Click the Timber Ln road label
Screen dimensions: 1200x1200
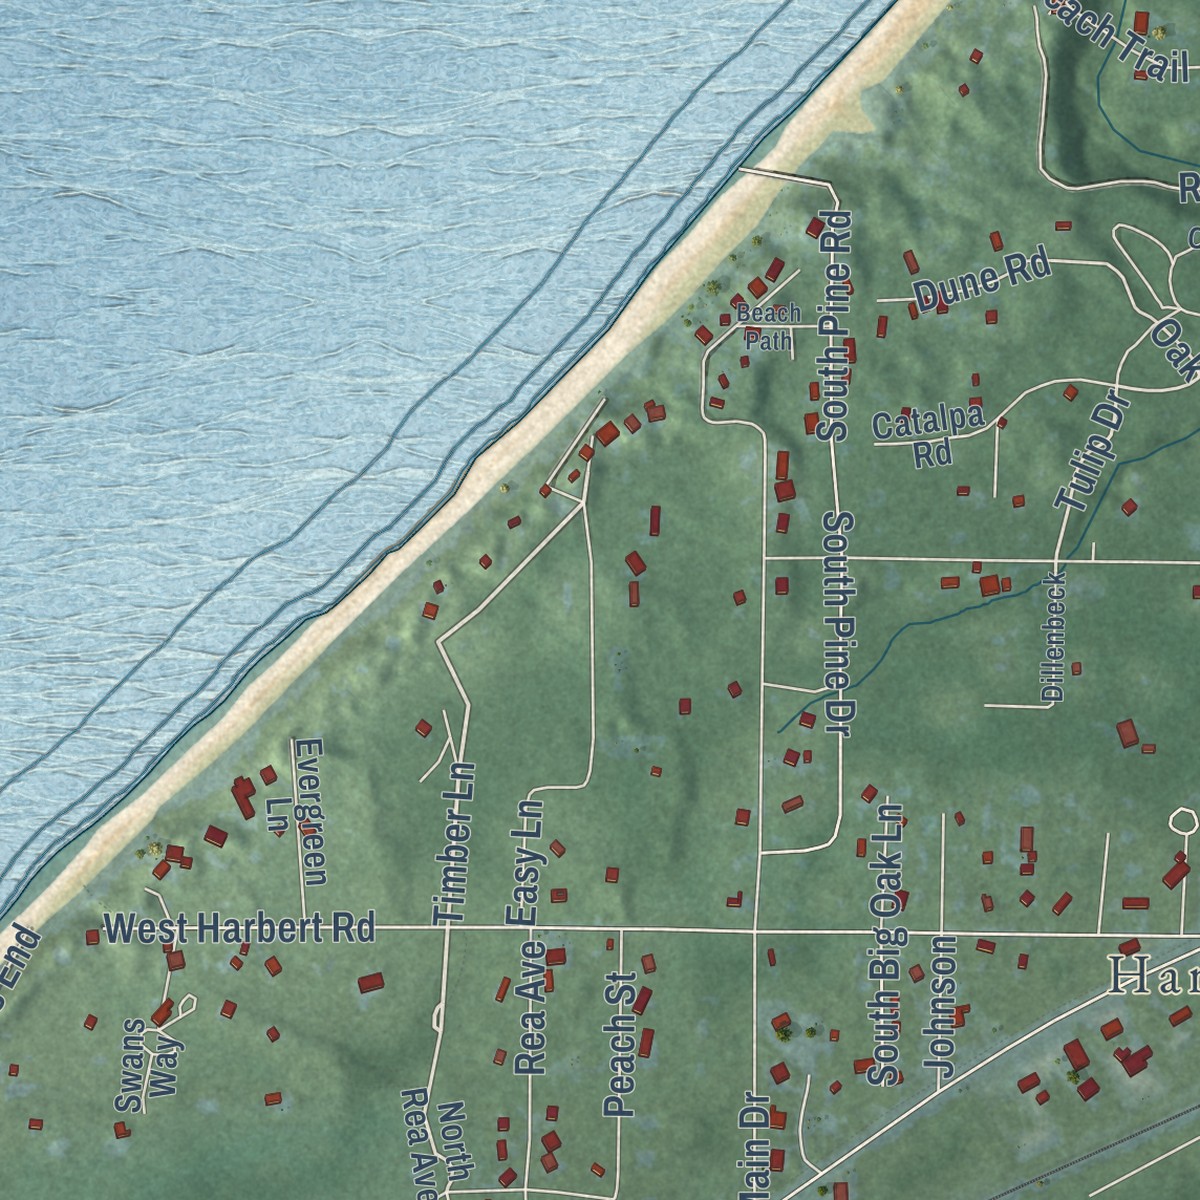(x=454, y=842)
